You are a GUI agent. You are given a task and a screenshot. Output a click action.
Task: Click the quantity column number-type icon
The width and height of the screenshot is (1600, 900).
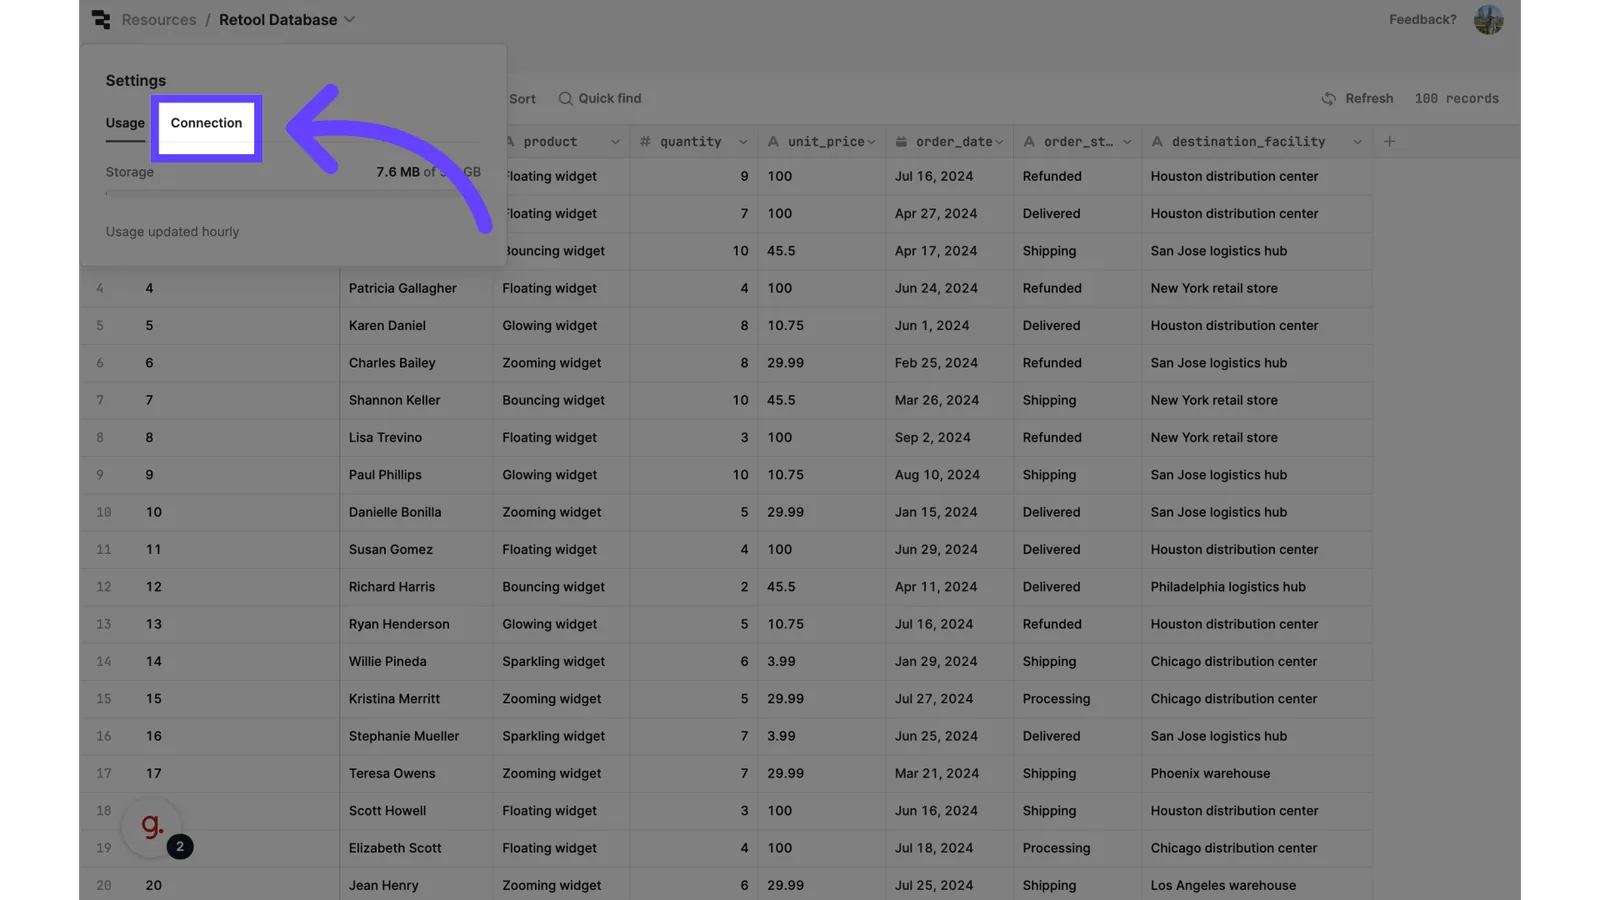pyautogui.click(x=645, y=142)
